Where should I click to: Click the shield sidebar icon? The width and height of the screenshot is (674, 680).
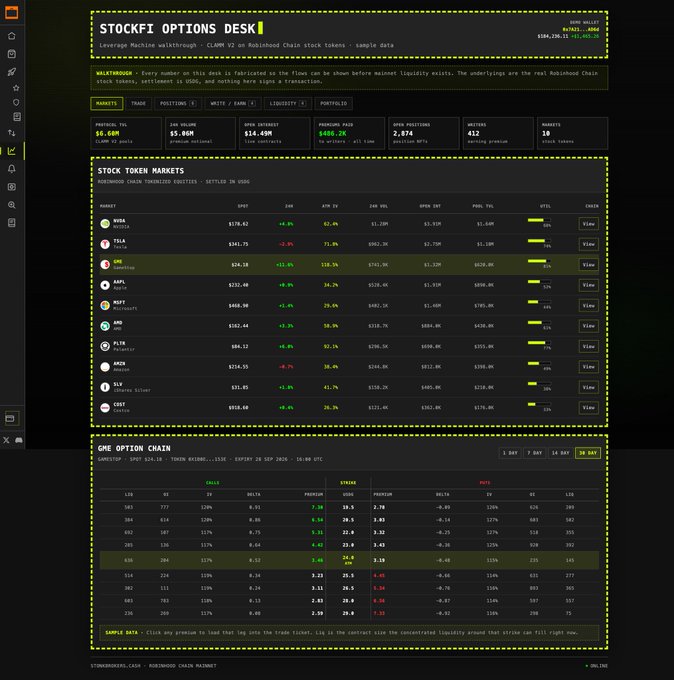[x=16, y=102]
